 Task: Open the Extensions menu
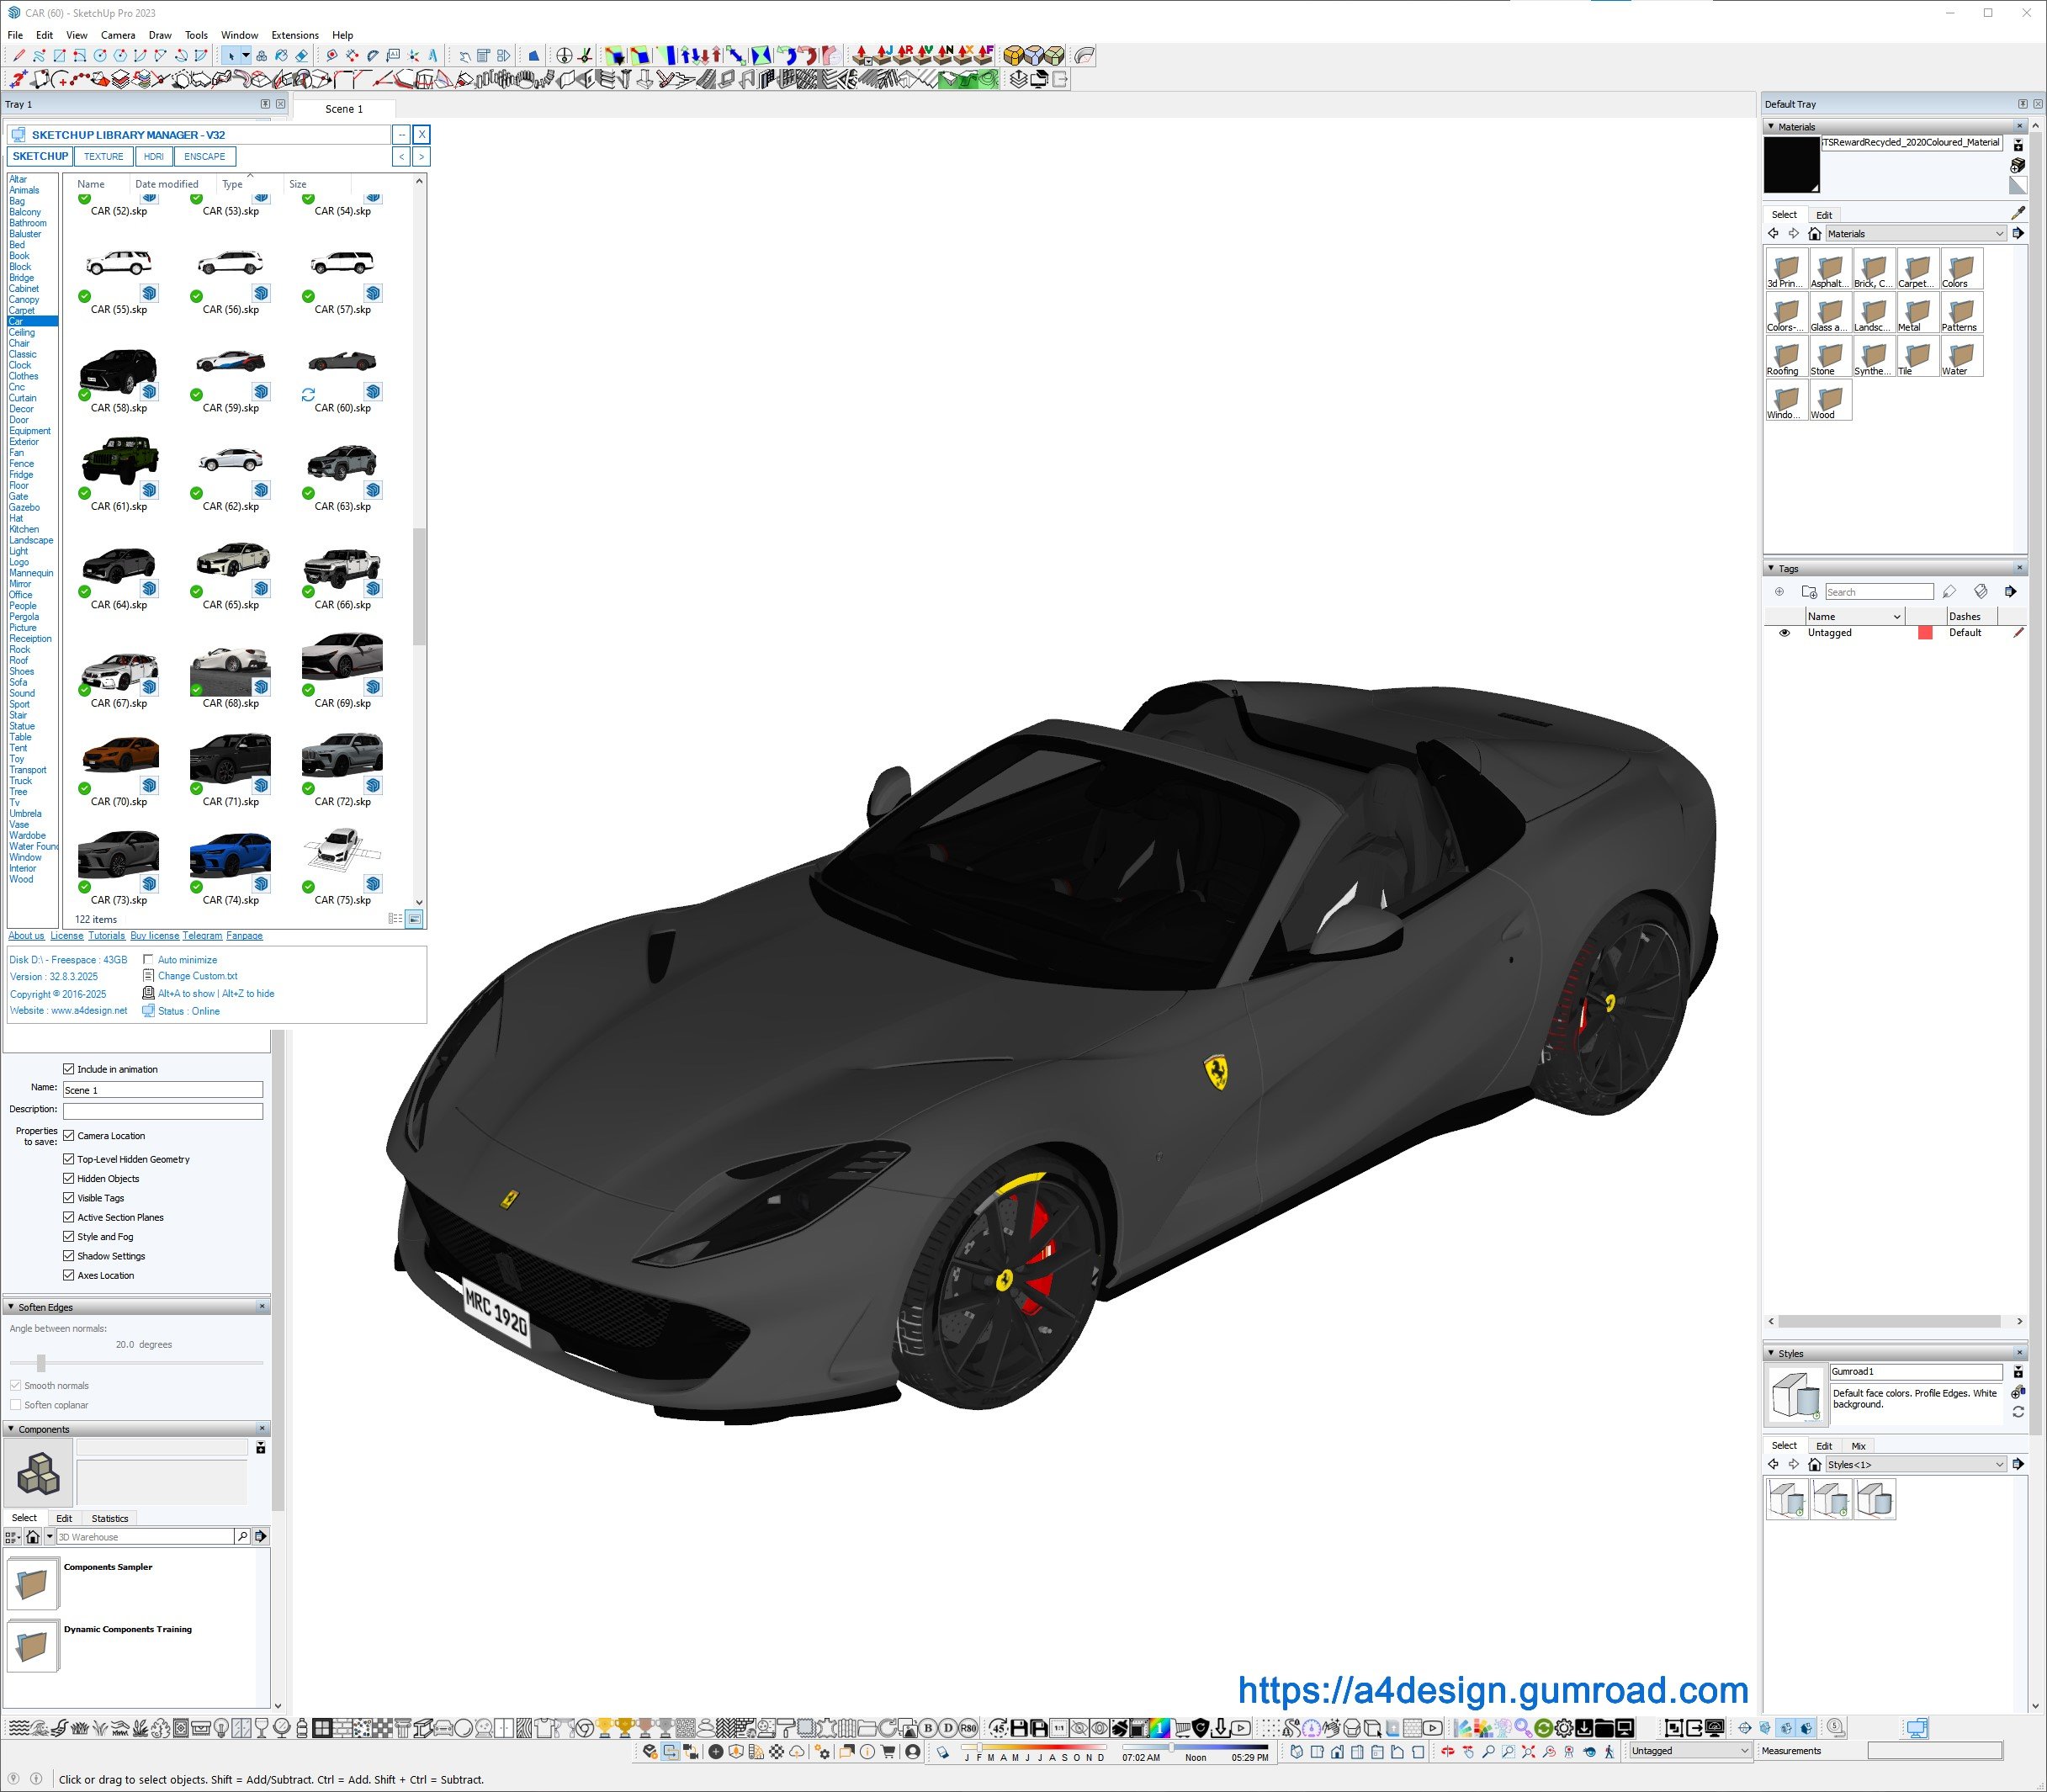294,35
